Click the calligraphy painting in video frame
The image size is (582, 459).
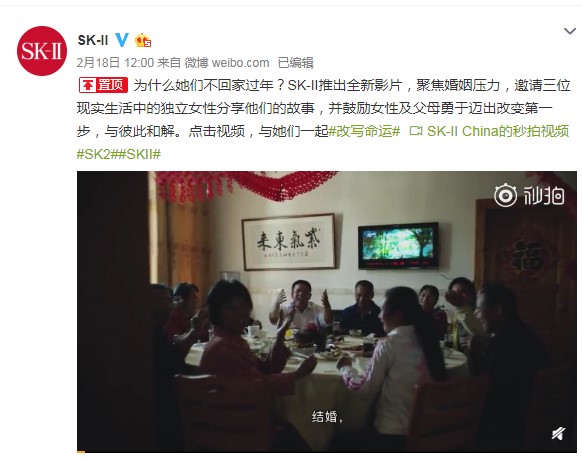coord(289,242)
